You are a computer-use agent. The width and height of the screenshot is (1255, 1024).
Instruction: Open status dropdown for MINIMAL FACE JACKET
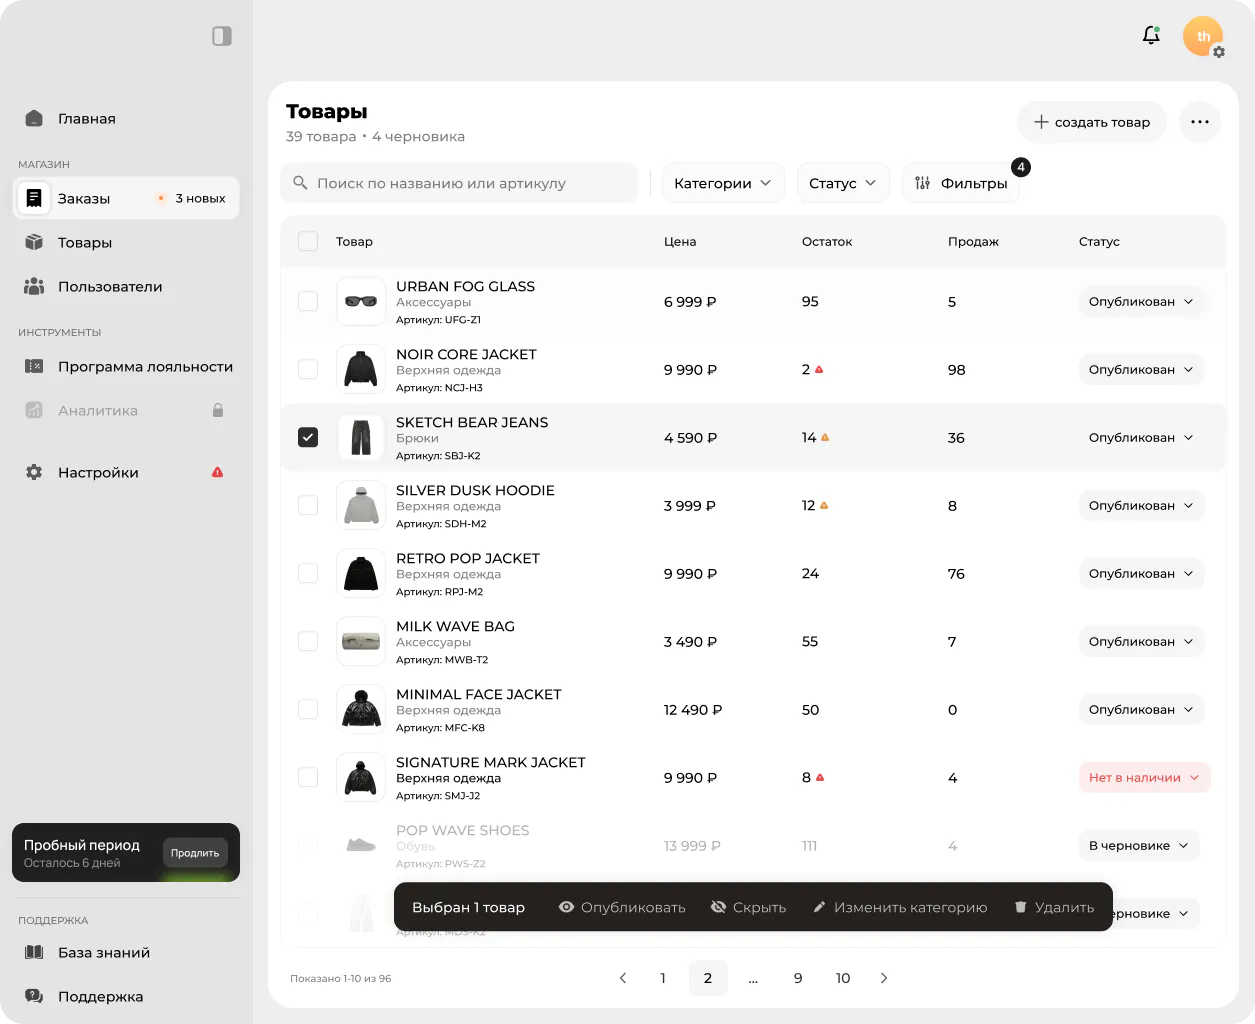tap(1141, 709)
